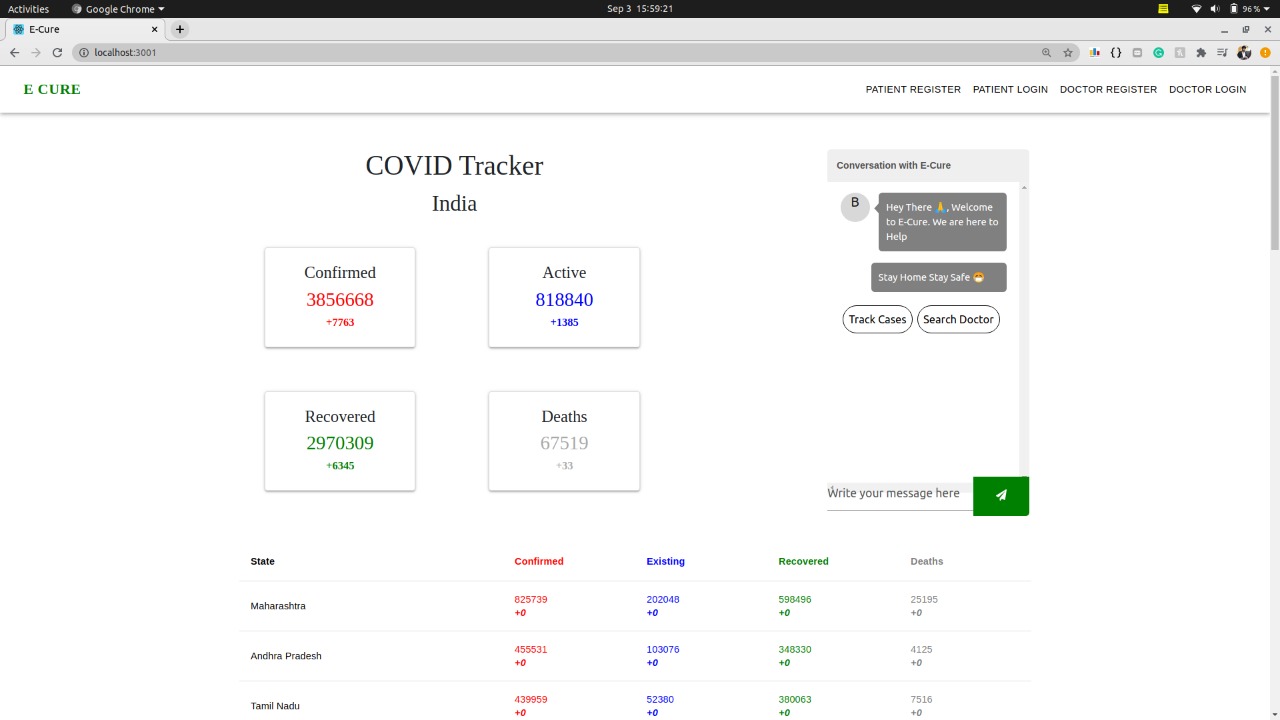Open the Google Chrome app menu in top bar

[118, 9]
